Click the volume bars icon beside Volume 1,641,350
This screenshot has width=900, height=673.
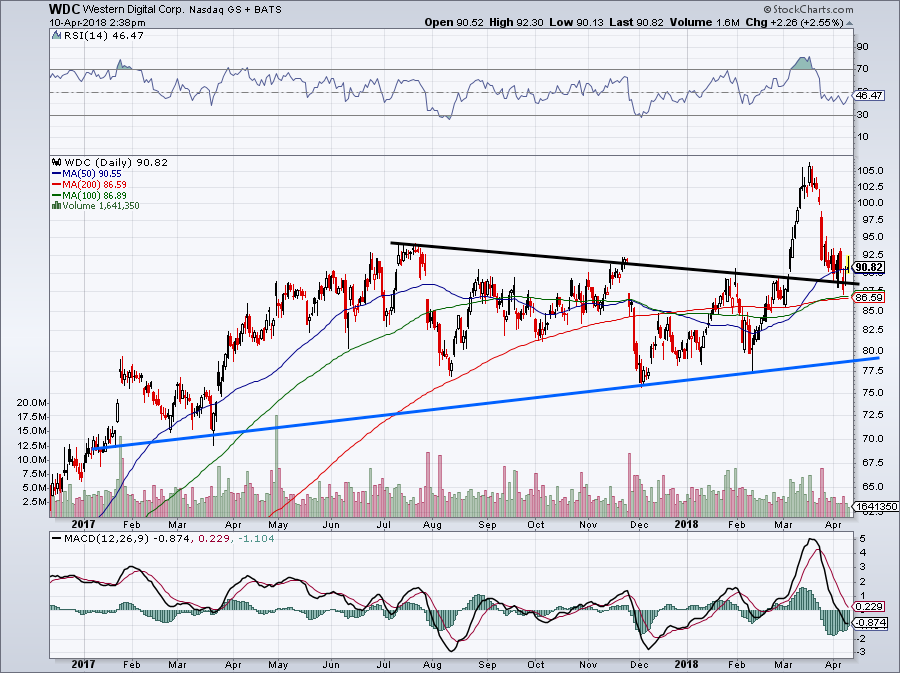(56, 205)
